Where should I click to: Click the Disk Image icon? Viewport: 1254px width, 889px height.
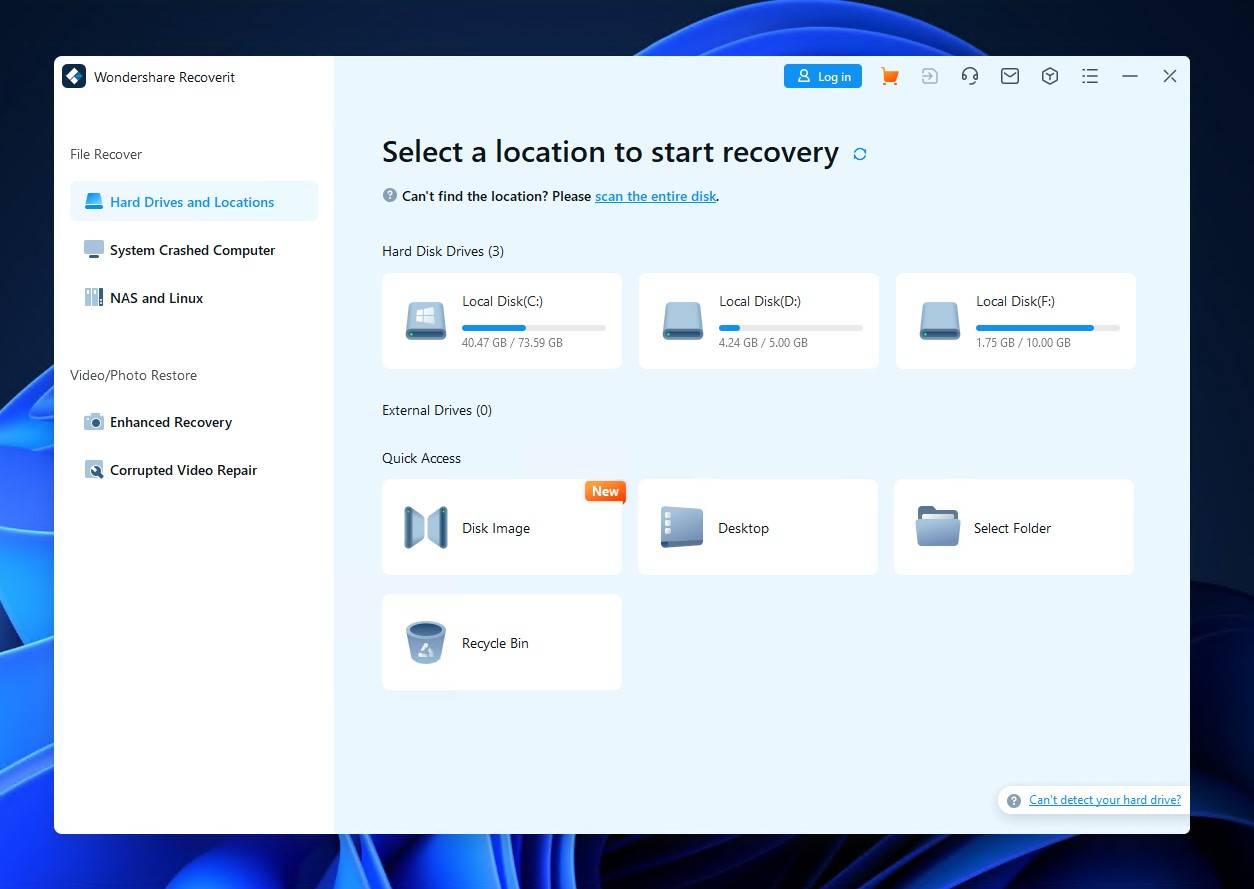tap(426, 527)
